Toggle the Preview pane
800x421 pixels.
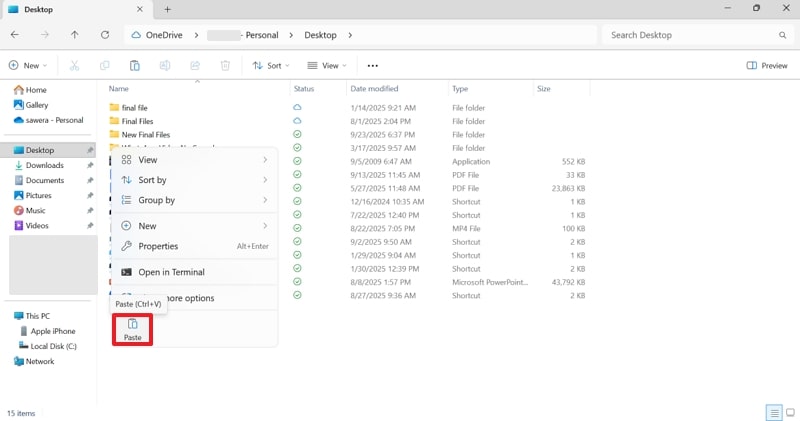pyautogui.click(x=767, y=66)
